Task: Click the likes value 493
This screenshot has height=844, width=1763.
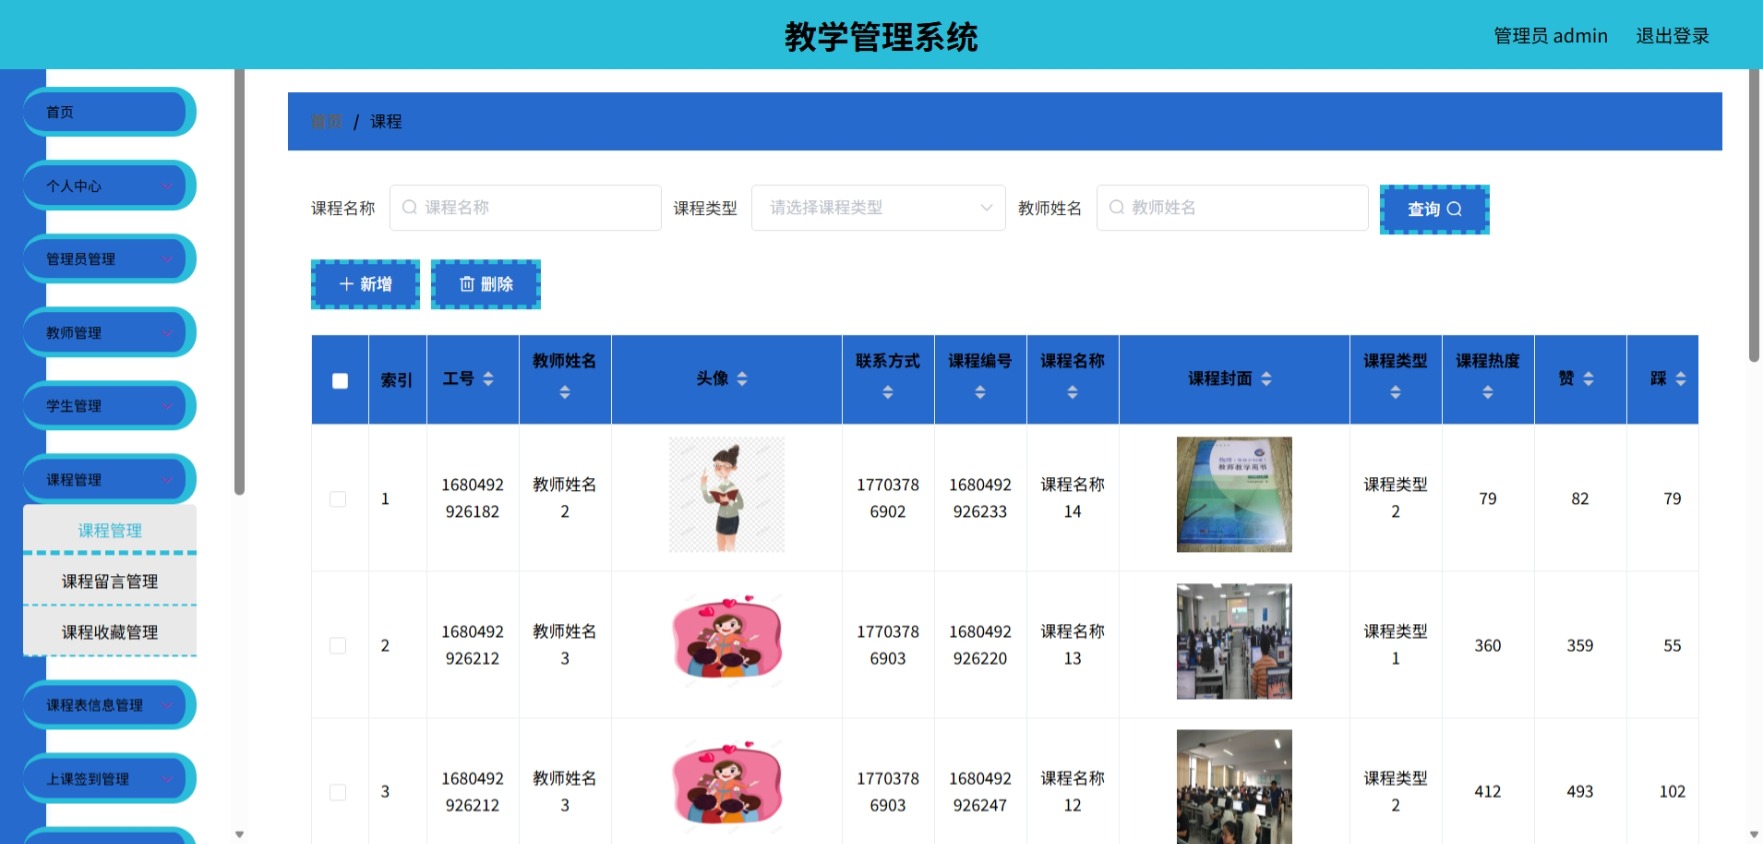Action: point(1580,792)
